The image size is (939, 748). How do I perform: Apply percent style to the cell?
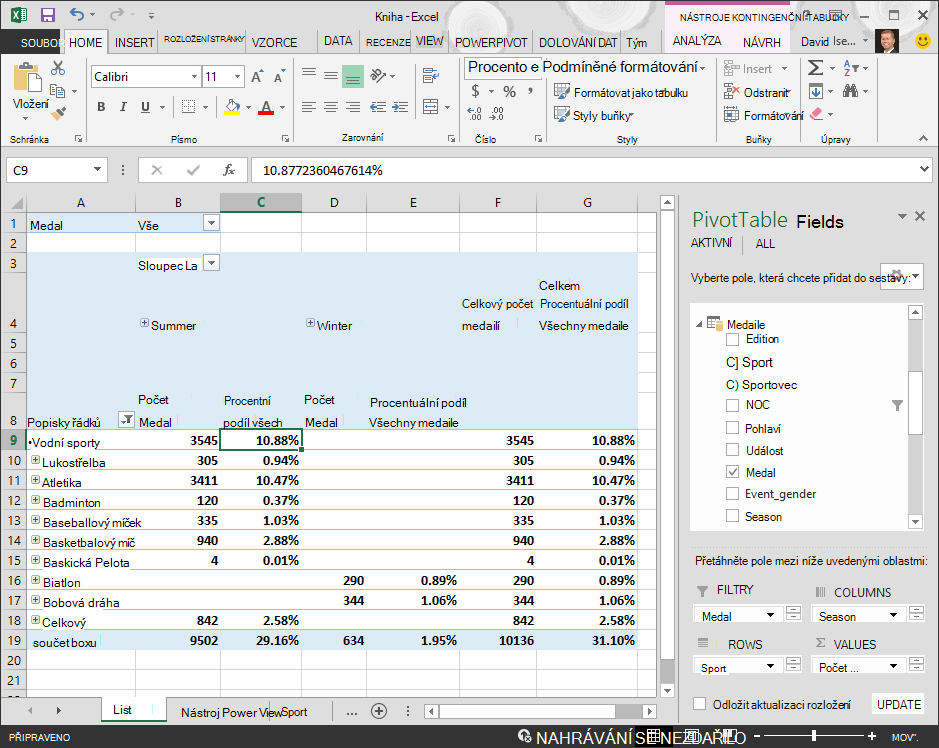510,92
